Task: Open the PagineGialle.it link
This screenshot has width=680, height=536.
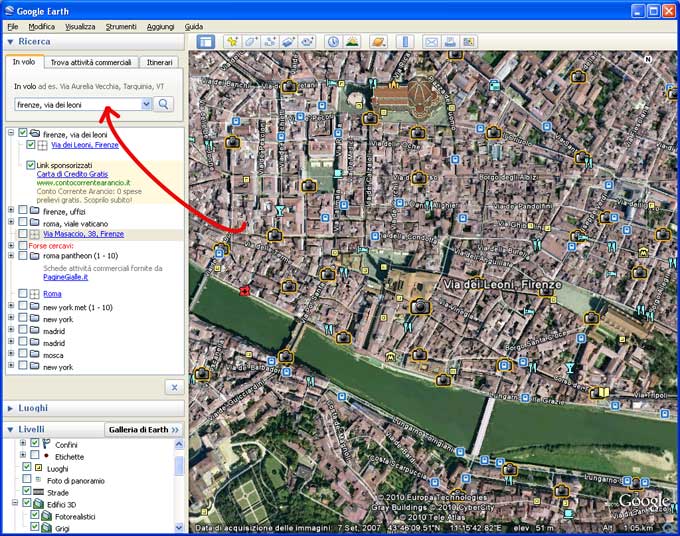Action: click(x=65, y=277)
